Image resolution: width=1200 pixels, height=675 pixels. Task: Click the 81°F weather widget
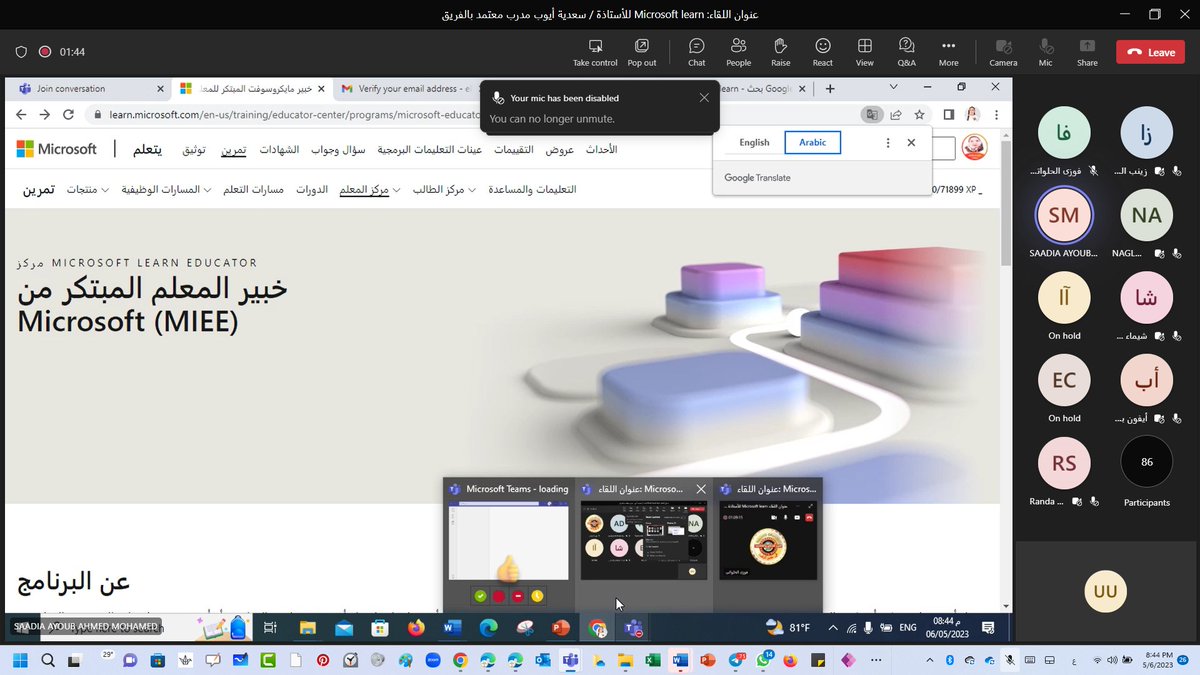pyautogui.click(x=787, y=628)
